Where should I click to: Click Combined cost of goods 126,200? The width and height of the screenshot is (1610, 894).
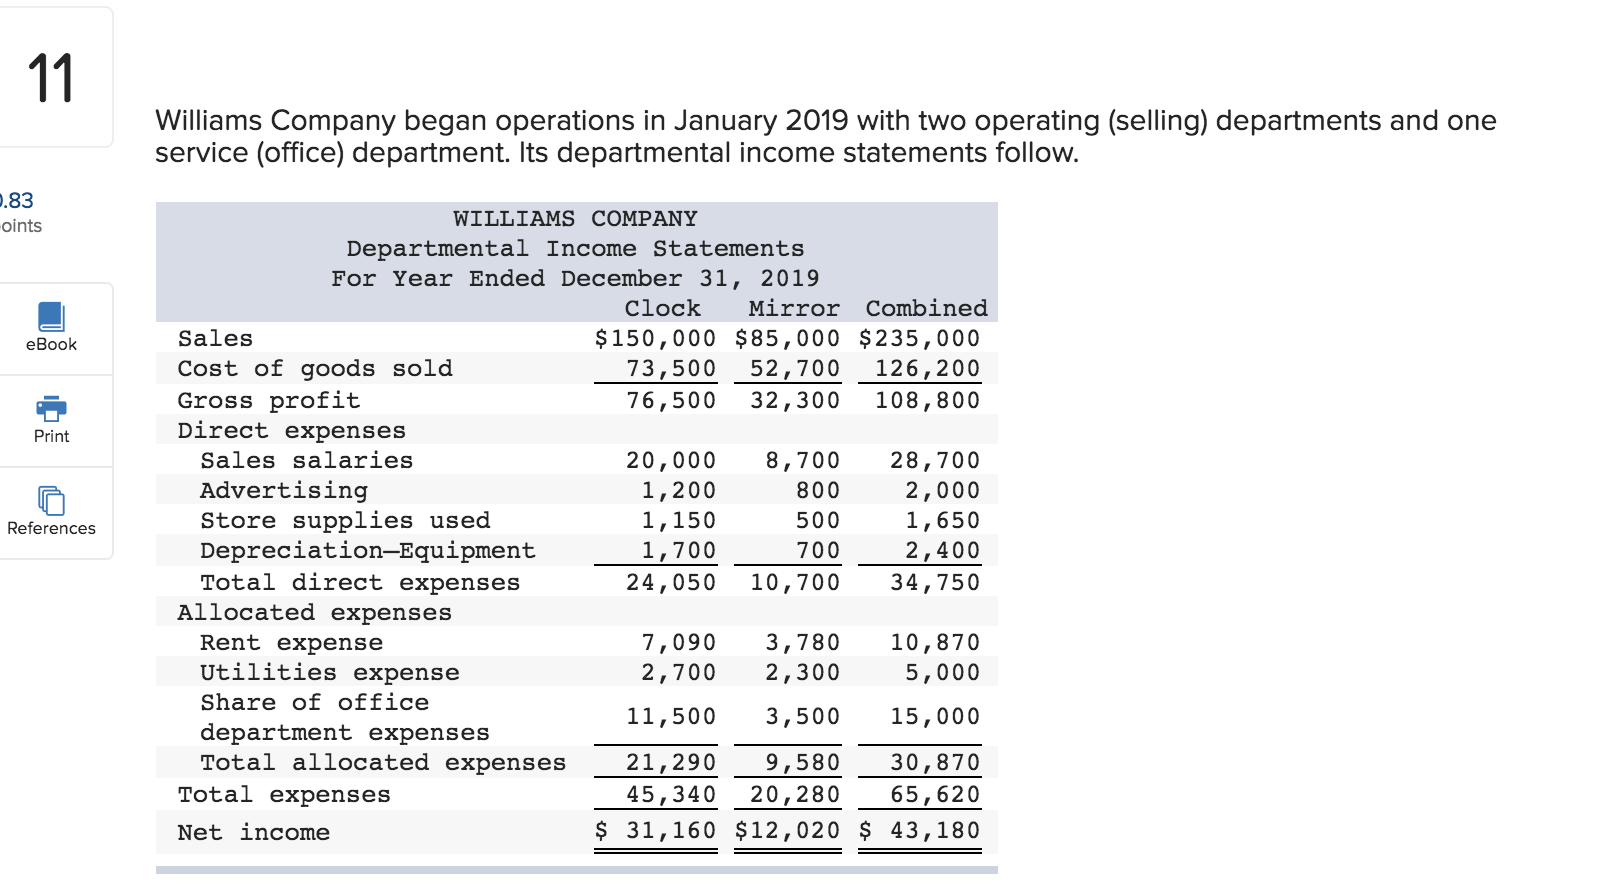pos(927,368)
